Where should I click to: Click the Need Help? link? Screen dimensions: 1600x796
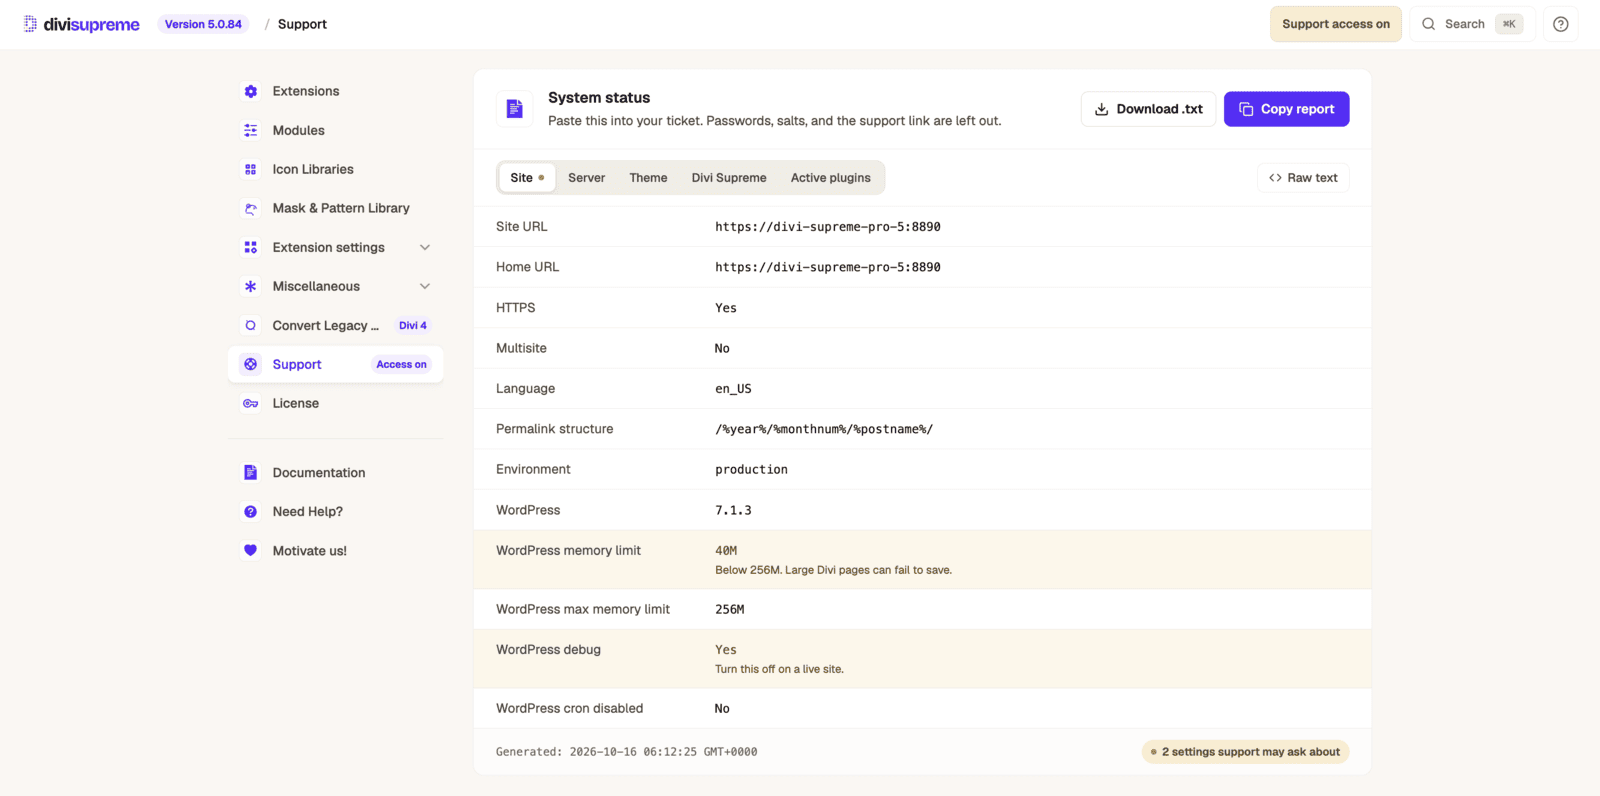(335, 511)
